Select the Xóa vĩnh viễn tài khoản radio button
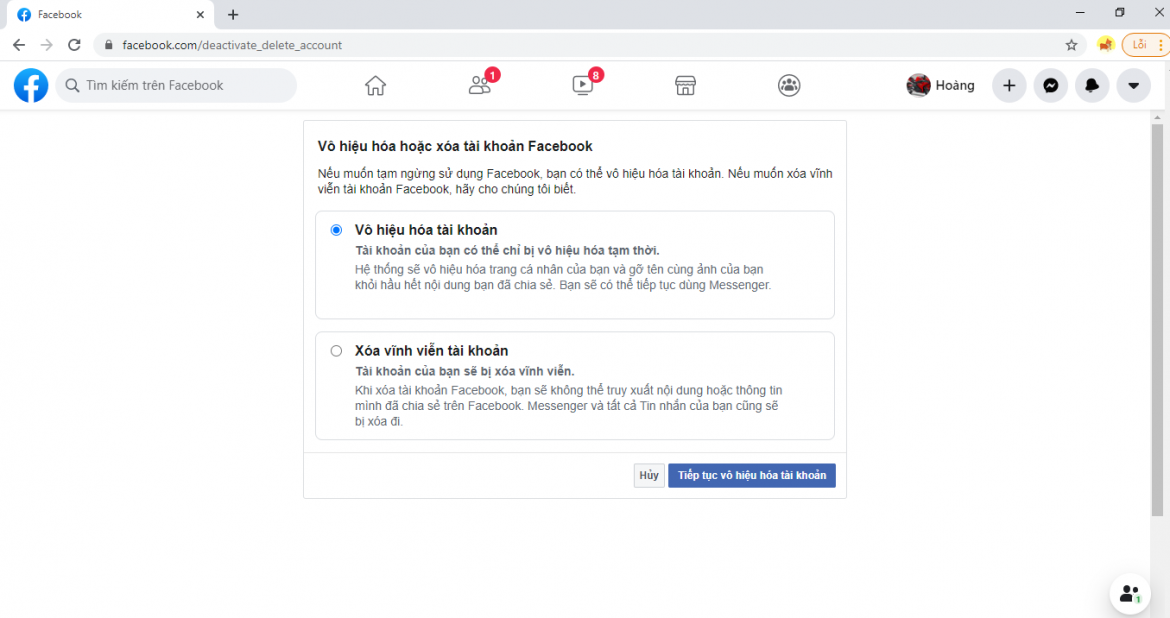The height and width of the screenshot is (618, 1170). [336, 350]
